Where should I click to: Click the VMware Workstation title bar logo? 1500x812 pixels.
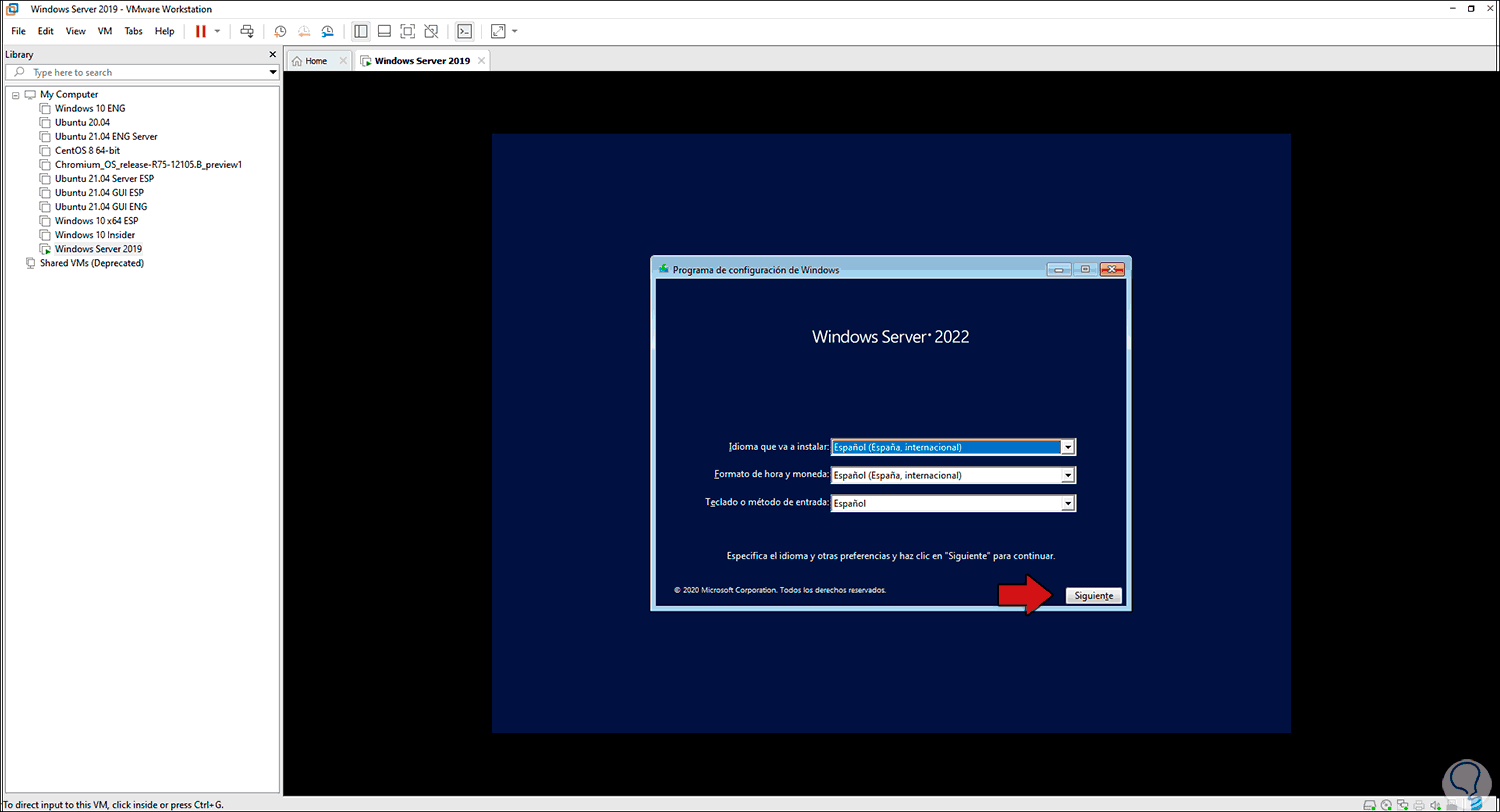click(x=13, y=8)
